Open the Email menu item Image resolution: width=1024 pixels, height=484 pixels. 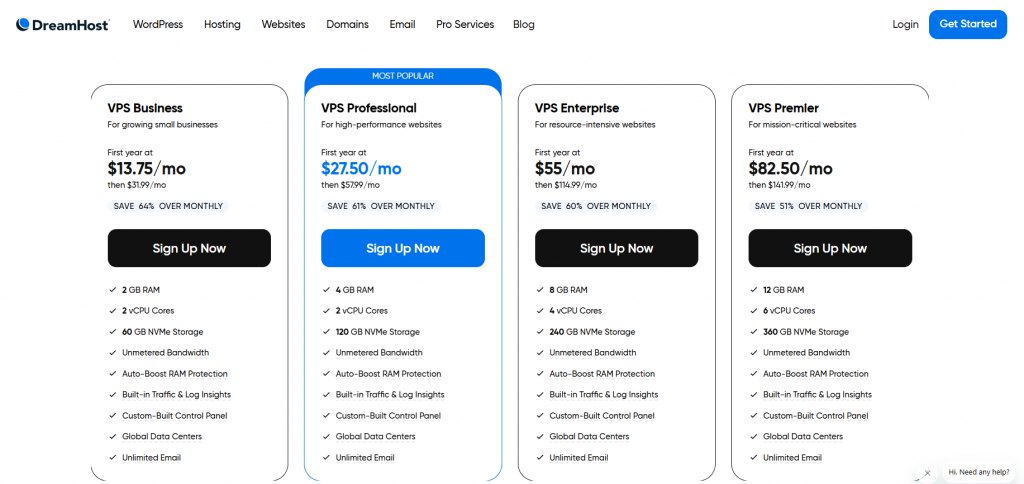tap(402, 24)
